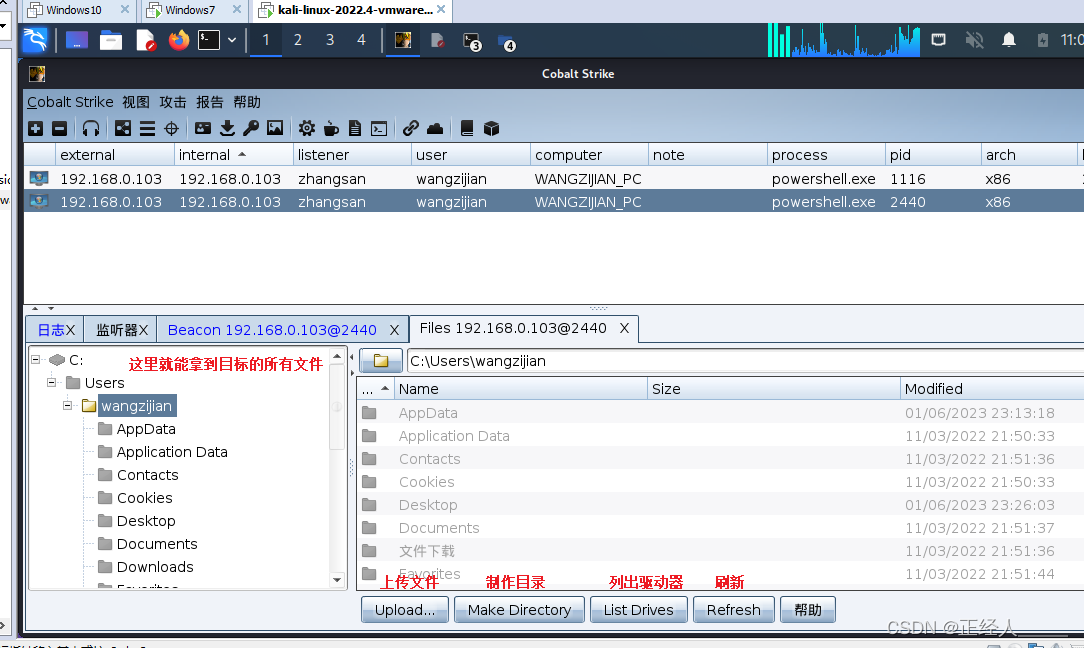
Task: Click the Refresh button
Action: [733, 610]
